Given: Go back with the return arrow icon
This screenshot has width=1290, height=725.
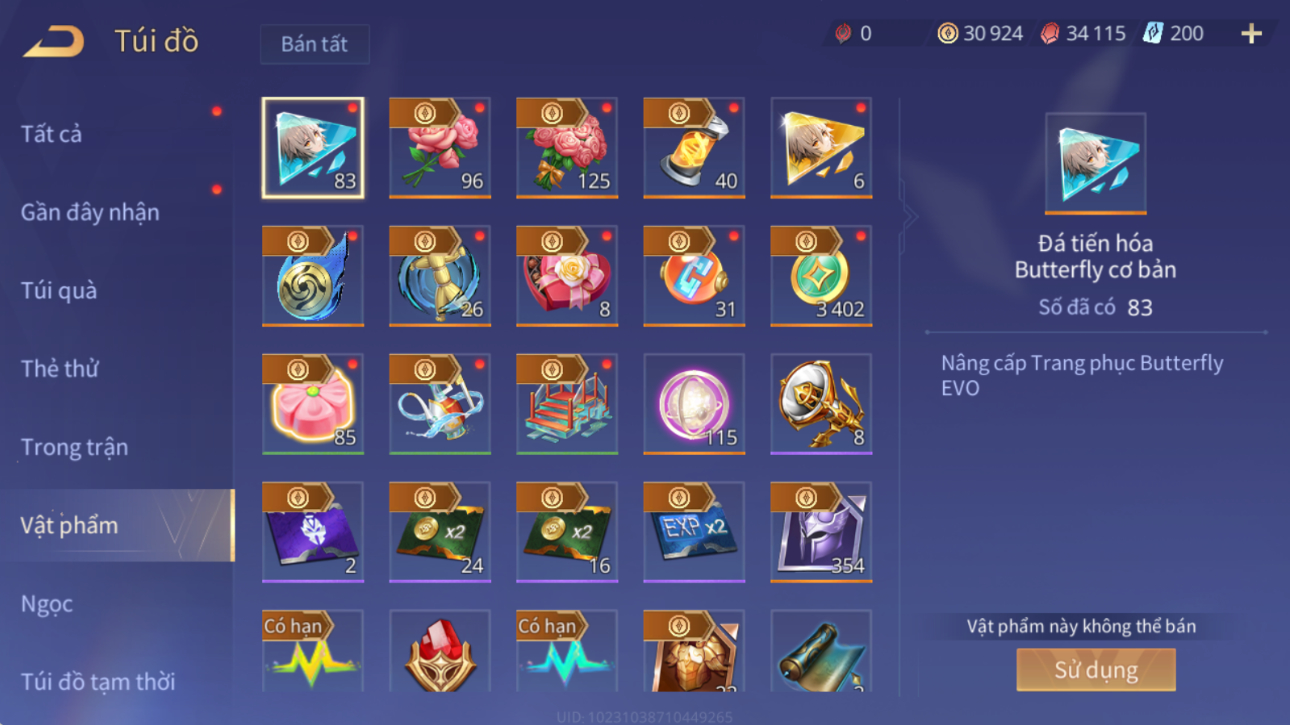Looking at the screenshot, I should pos(54,41).
